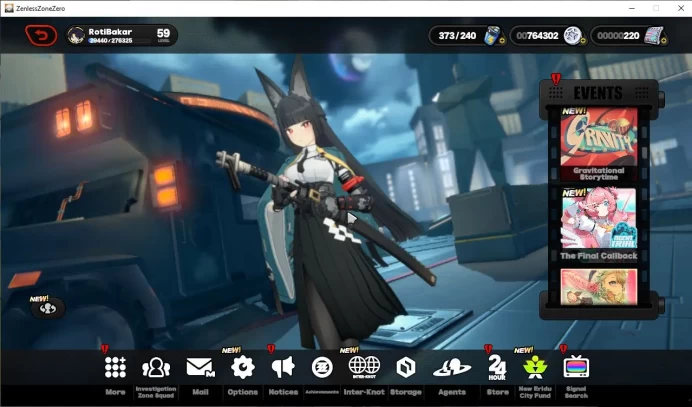This screenshot has height=407, width=692.
Task: Click the Inter-Knot label text
Action: click(364, 392)
